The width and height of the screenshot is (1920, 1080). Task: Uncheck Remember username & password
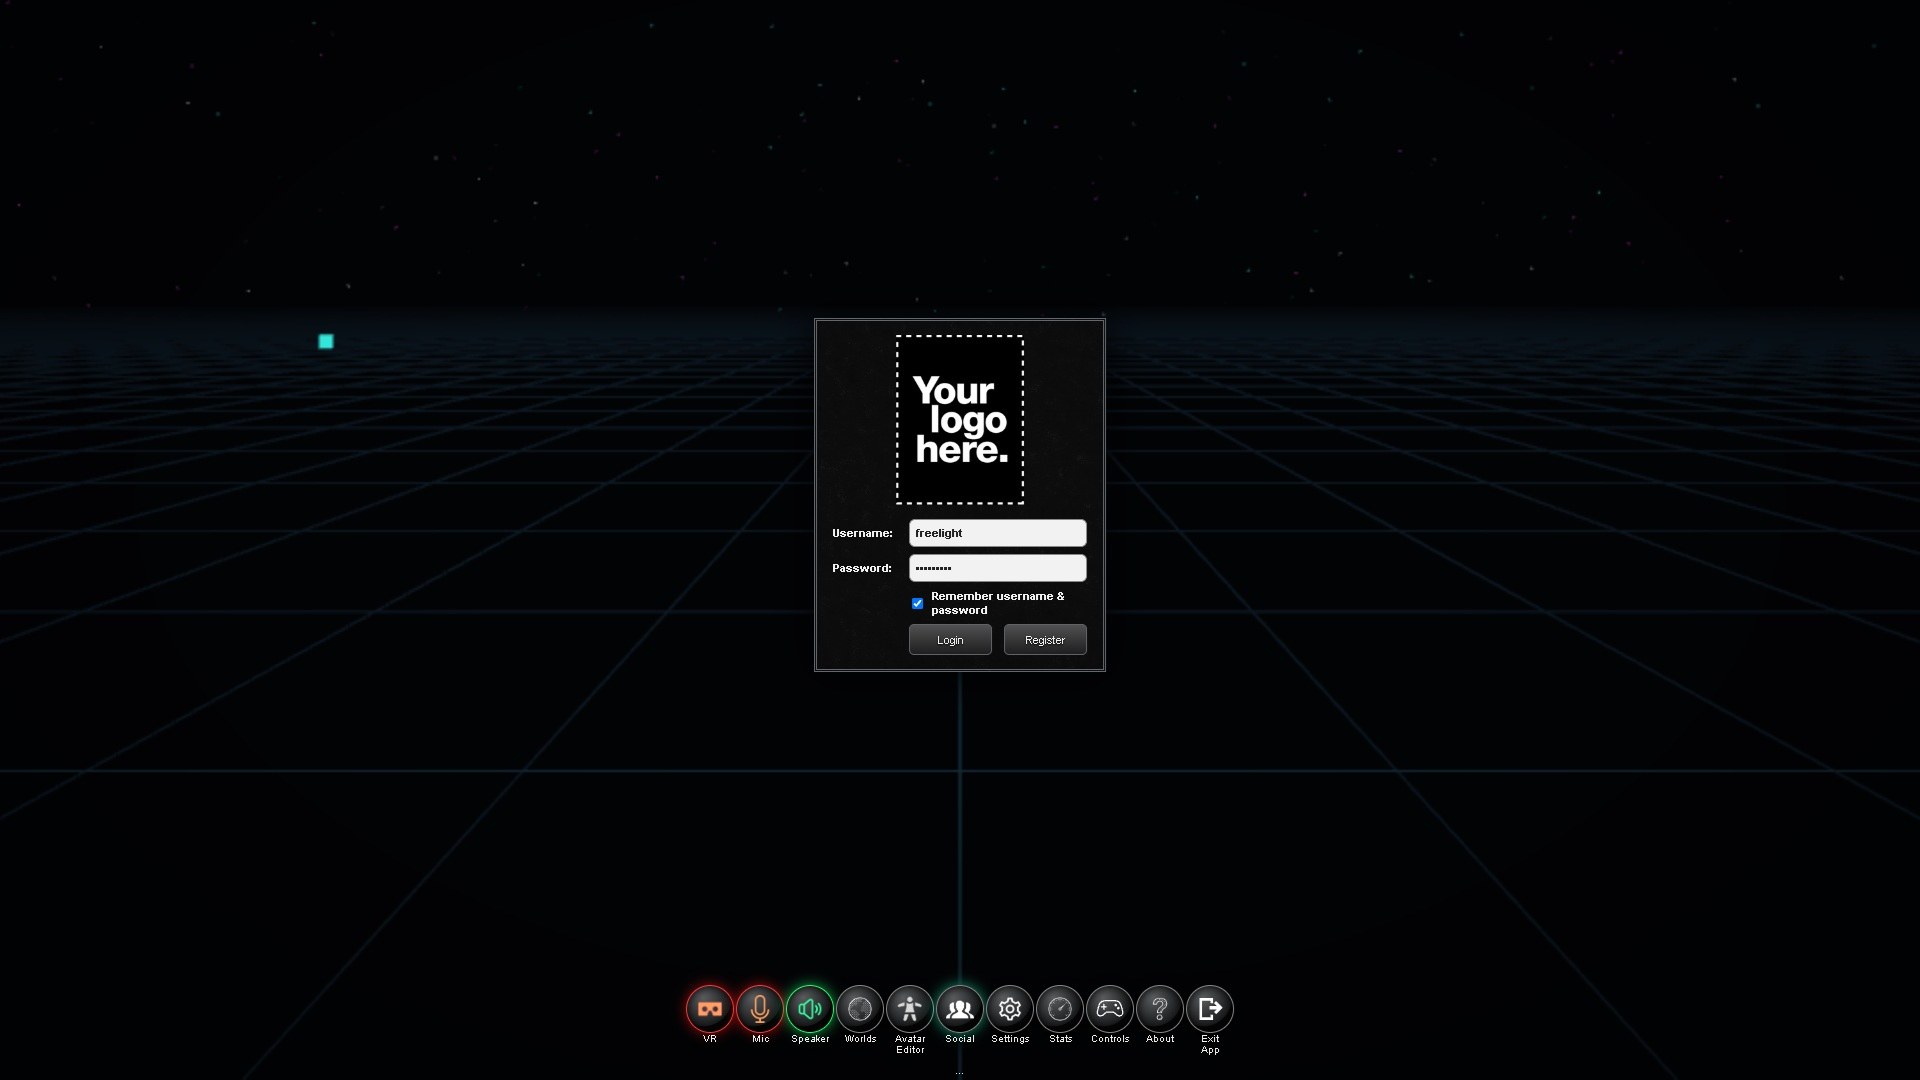tap(917, 603)
